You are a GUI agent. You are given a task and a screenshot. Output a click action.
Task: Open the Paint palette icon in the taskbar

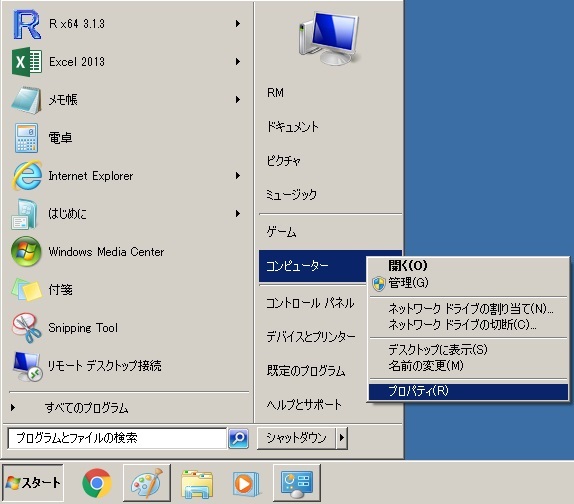click(x=147, y=483)
